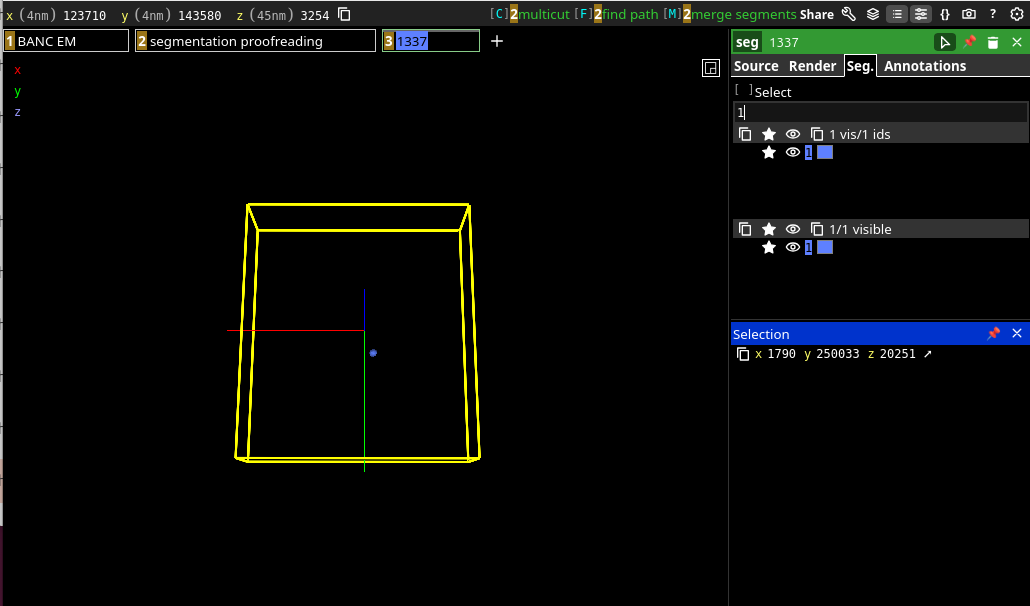This screenshot has width=1030, height=606.
Task: Close the 1337 layer side panel
Action: pyautogui.click(x=1017, y=42)
